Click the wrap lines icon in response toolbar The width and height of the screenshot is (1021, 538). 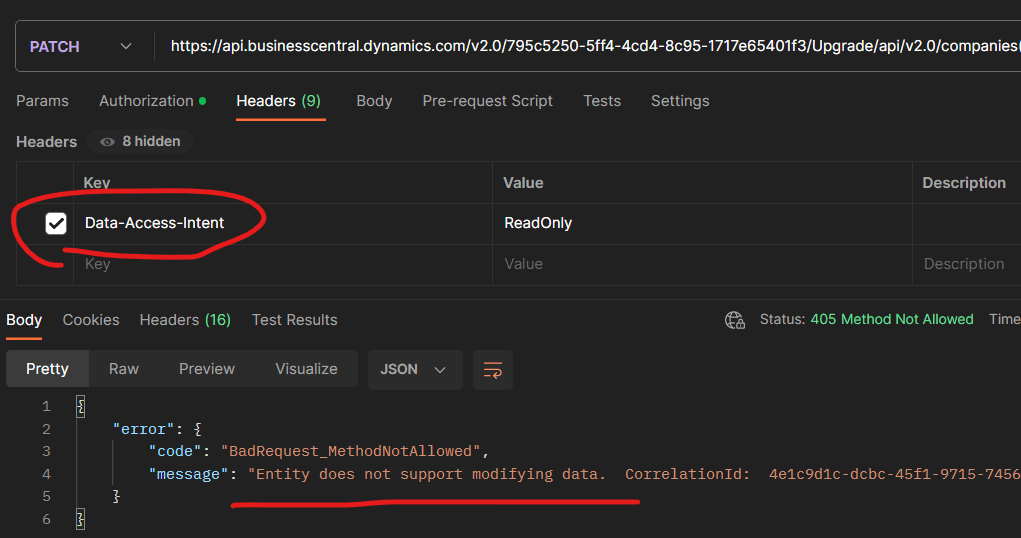point(493,369)
